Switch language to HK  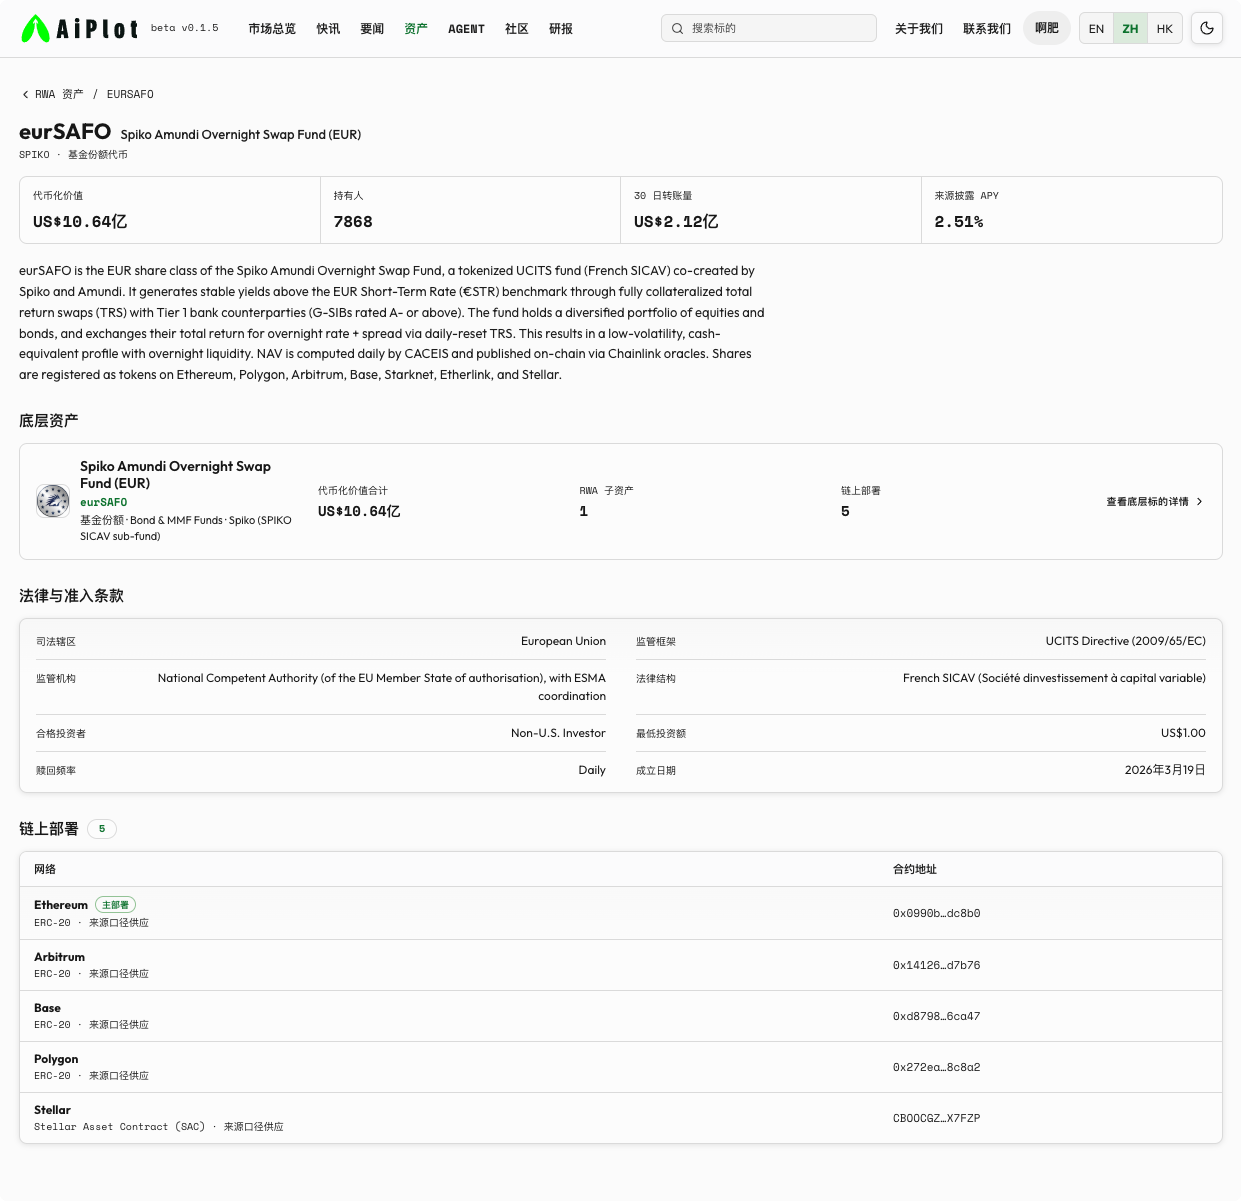(1165, 28)
